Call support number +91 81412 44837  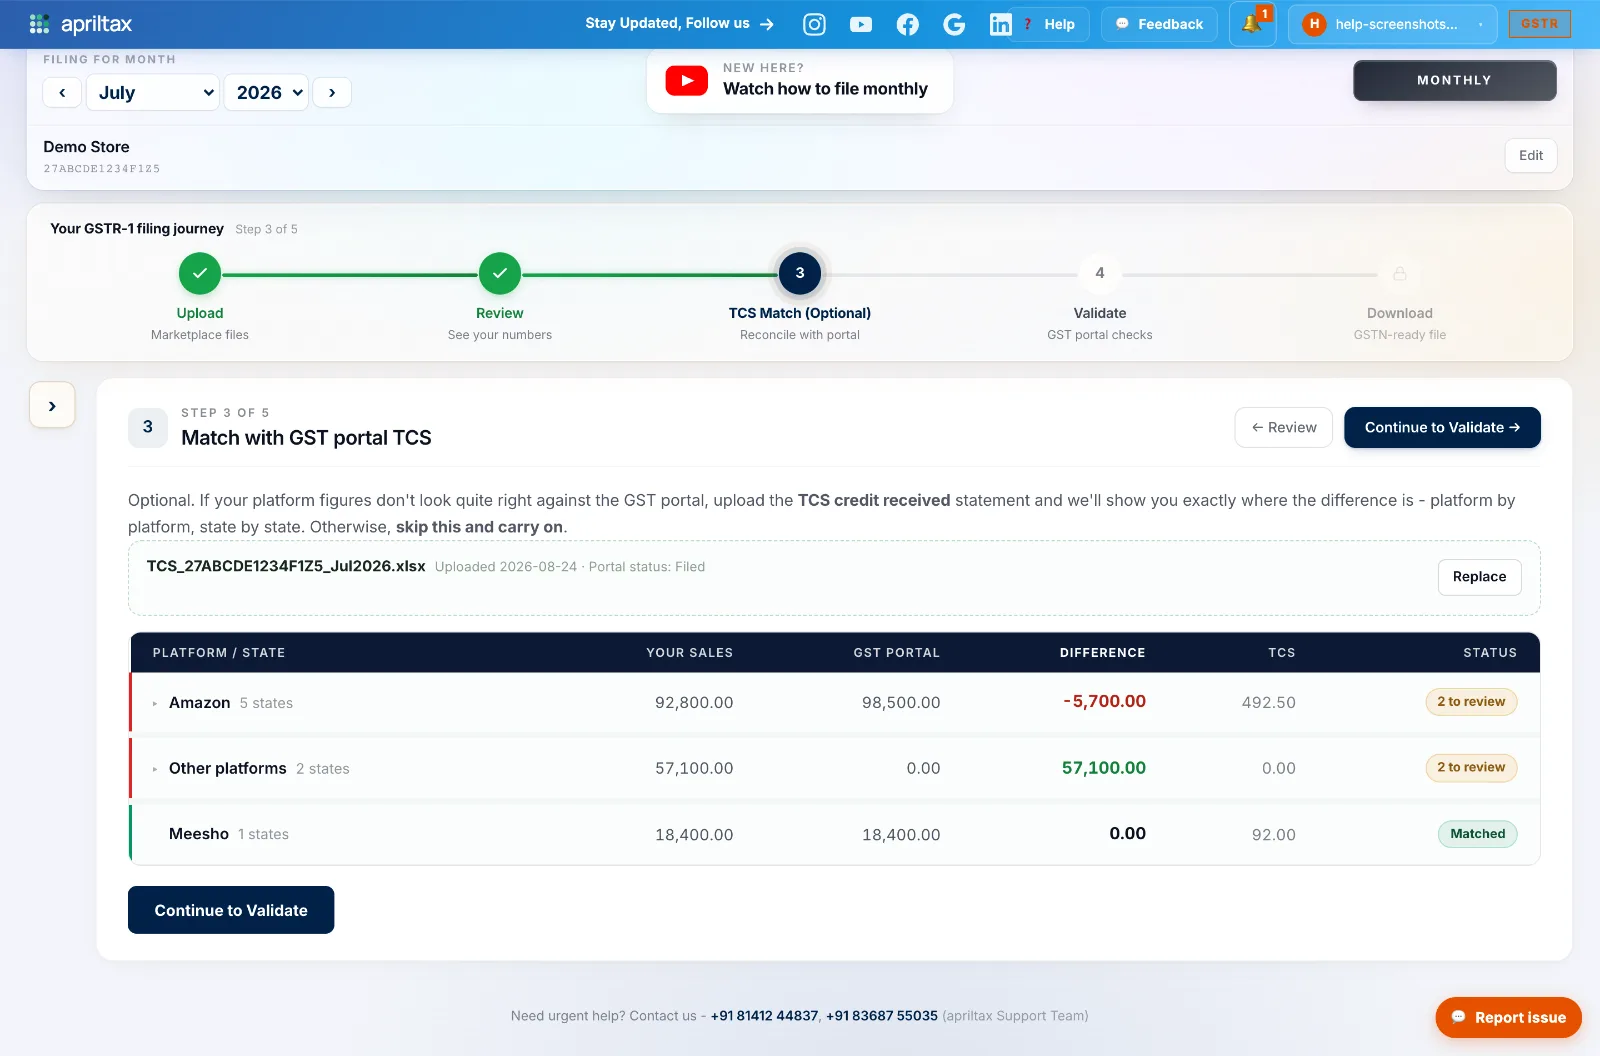(764, 1016)
